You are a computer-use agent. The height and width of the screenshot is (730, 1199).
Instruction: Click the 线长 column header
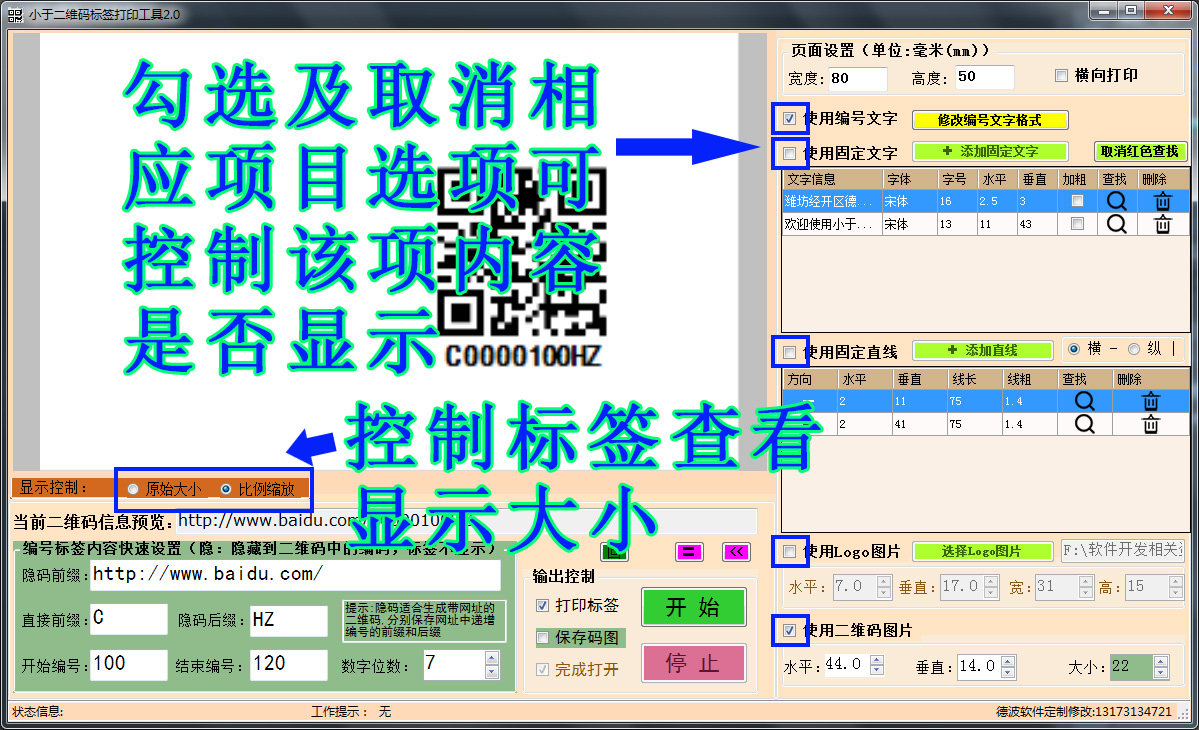974,379
